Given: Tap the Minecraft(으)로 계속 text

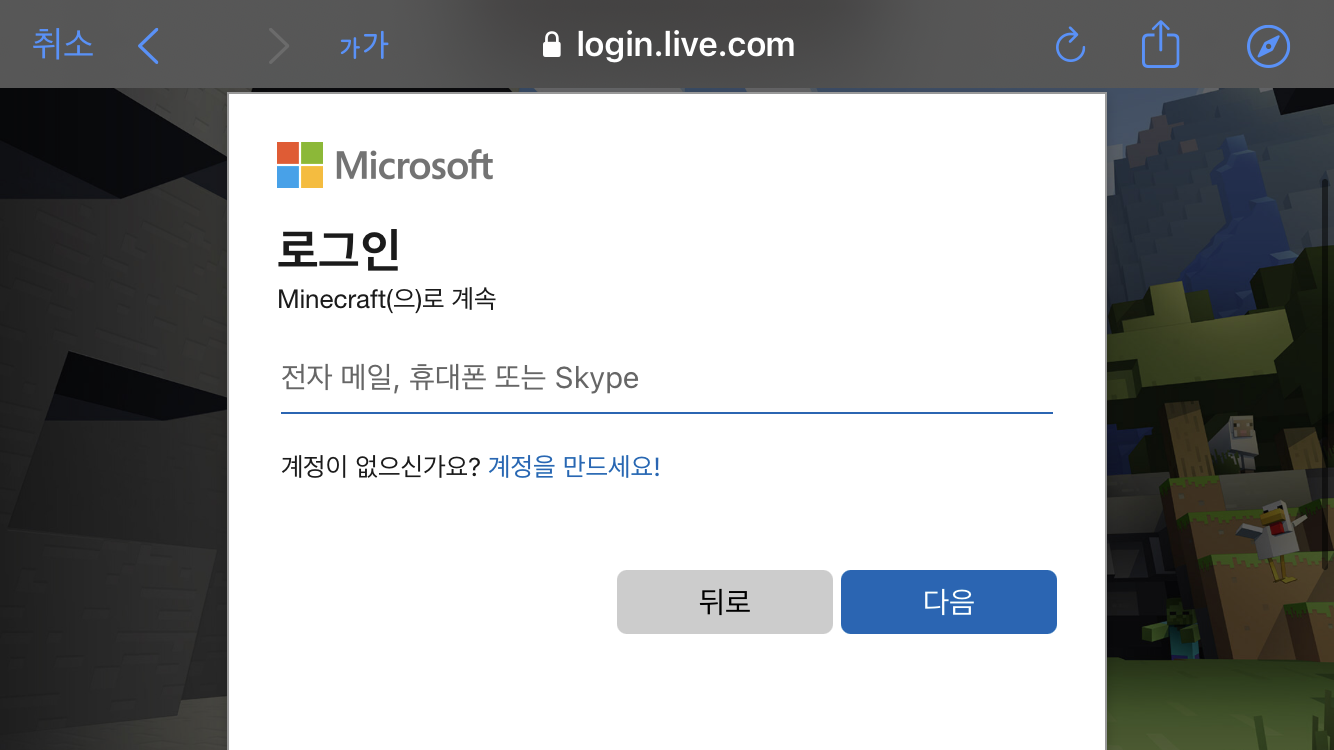Looking at the screenshot, I should 386,299.
